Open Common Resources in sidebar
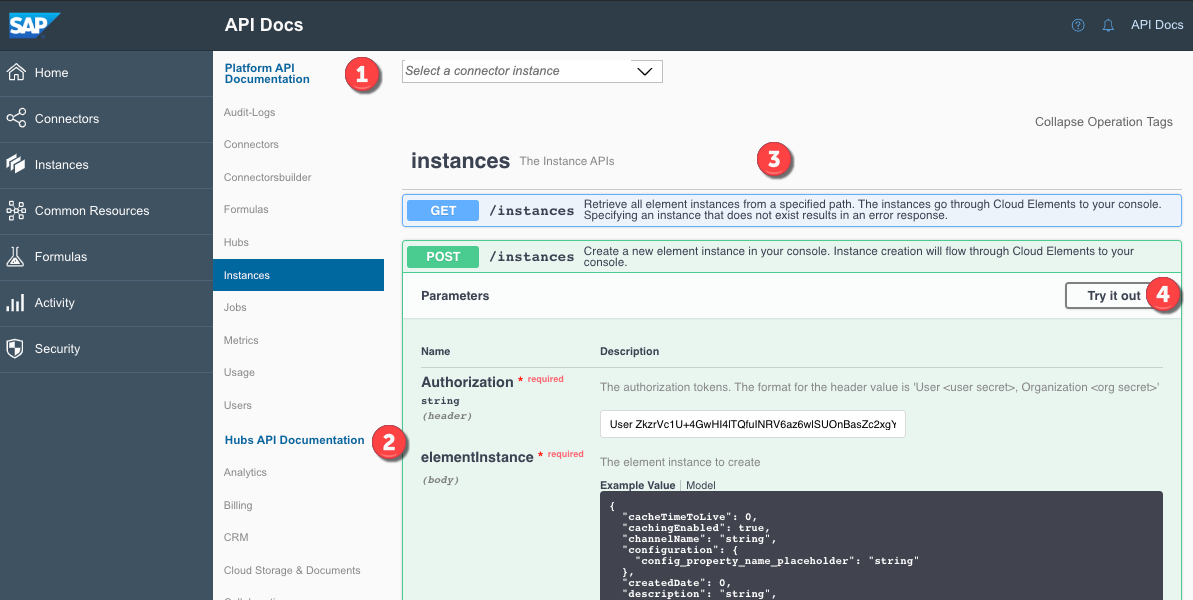1193x600 pixels. click(x=107, y=211)
